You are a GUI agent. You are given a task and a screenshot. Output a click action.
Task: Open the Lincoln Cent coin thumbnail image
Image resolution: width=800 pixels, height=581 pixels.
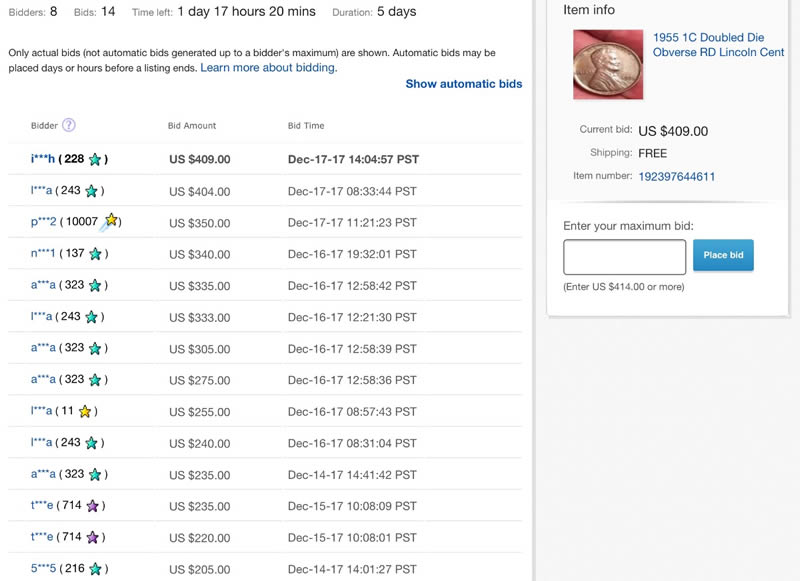608,64
